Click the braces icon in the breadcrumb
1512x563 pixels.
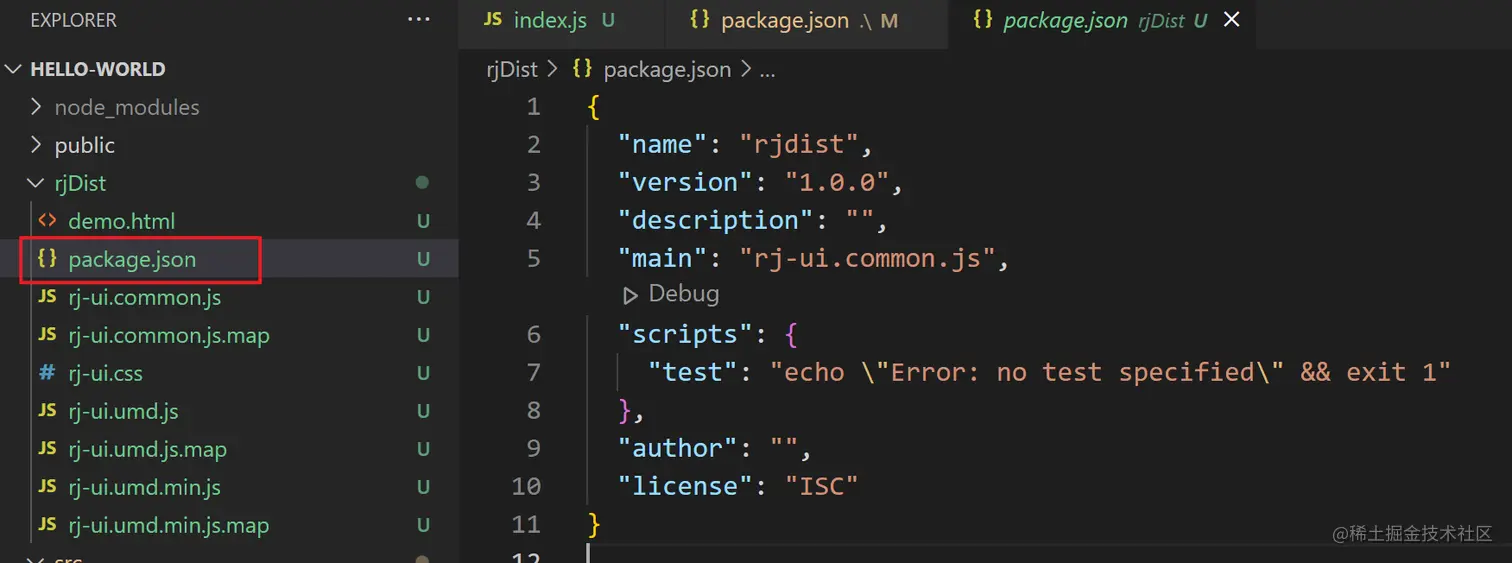pos(582,69)
